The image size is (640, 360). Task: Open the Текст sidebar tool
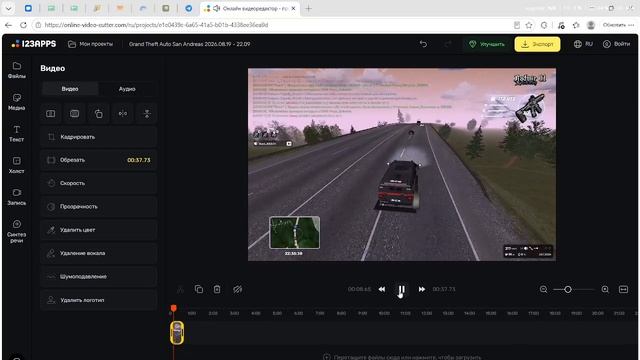17,133
